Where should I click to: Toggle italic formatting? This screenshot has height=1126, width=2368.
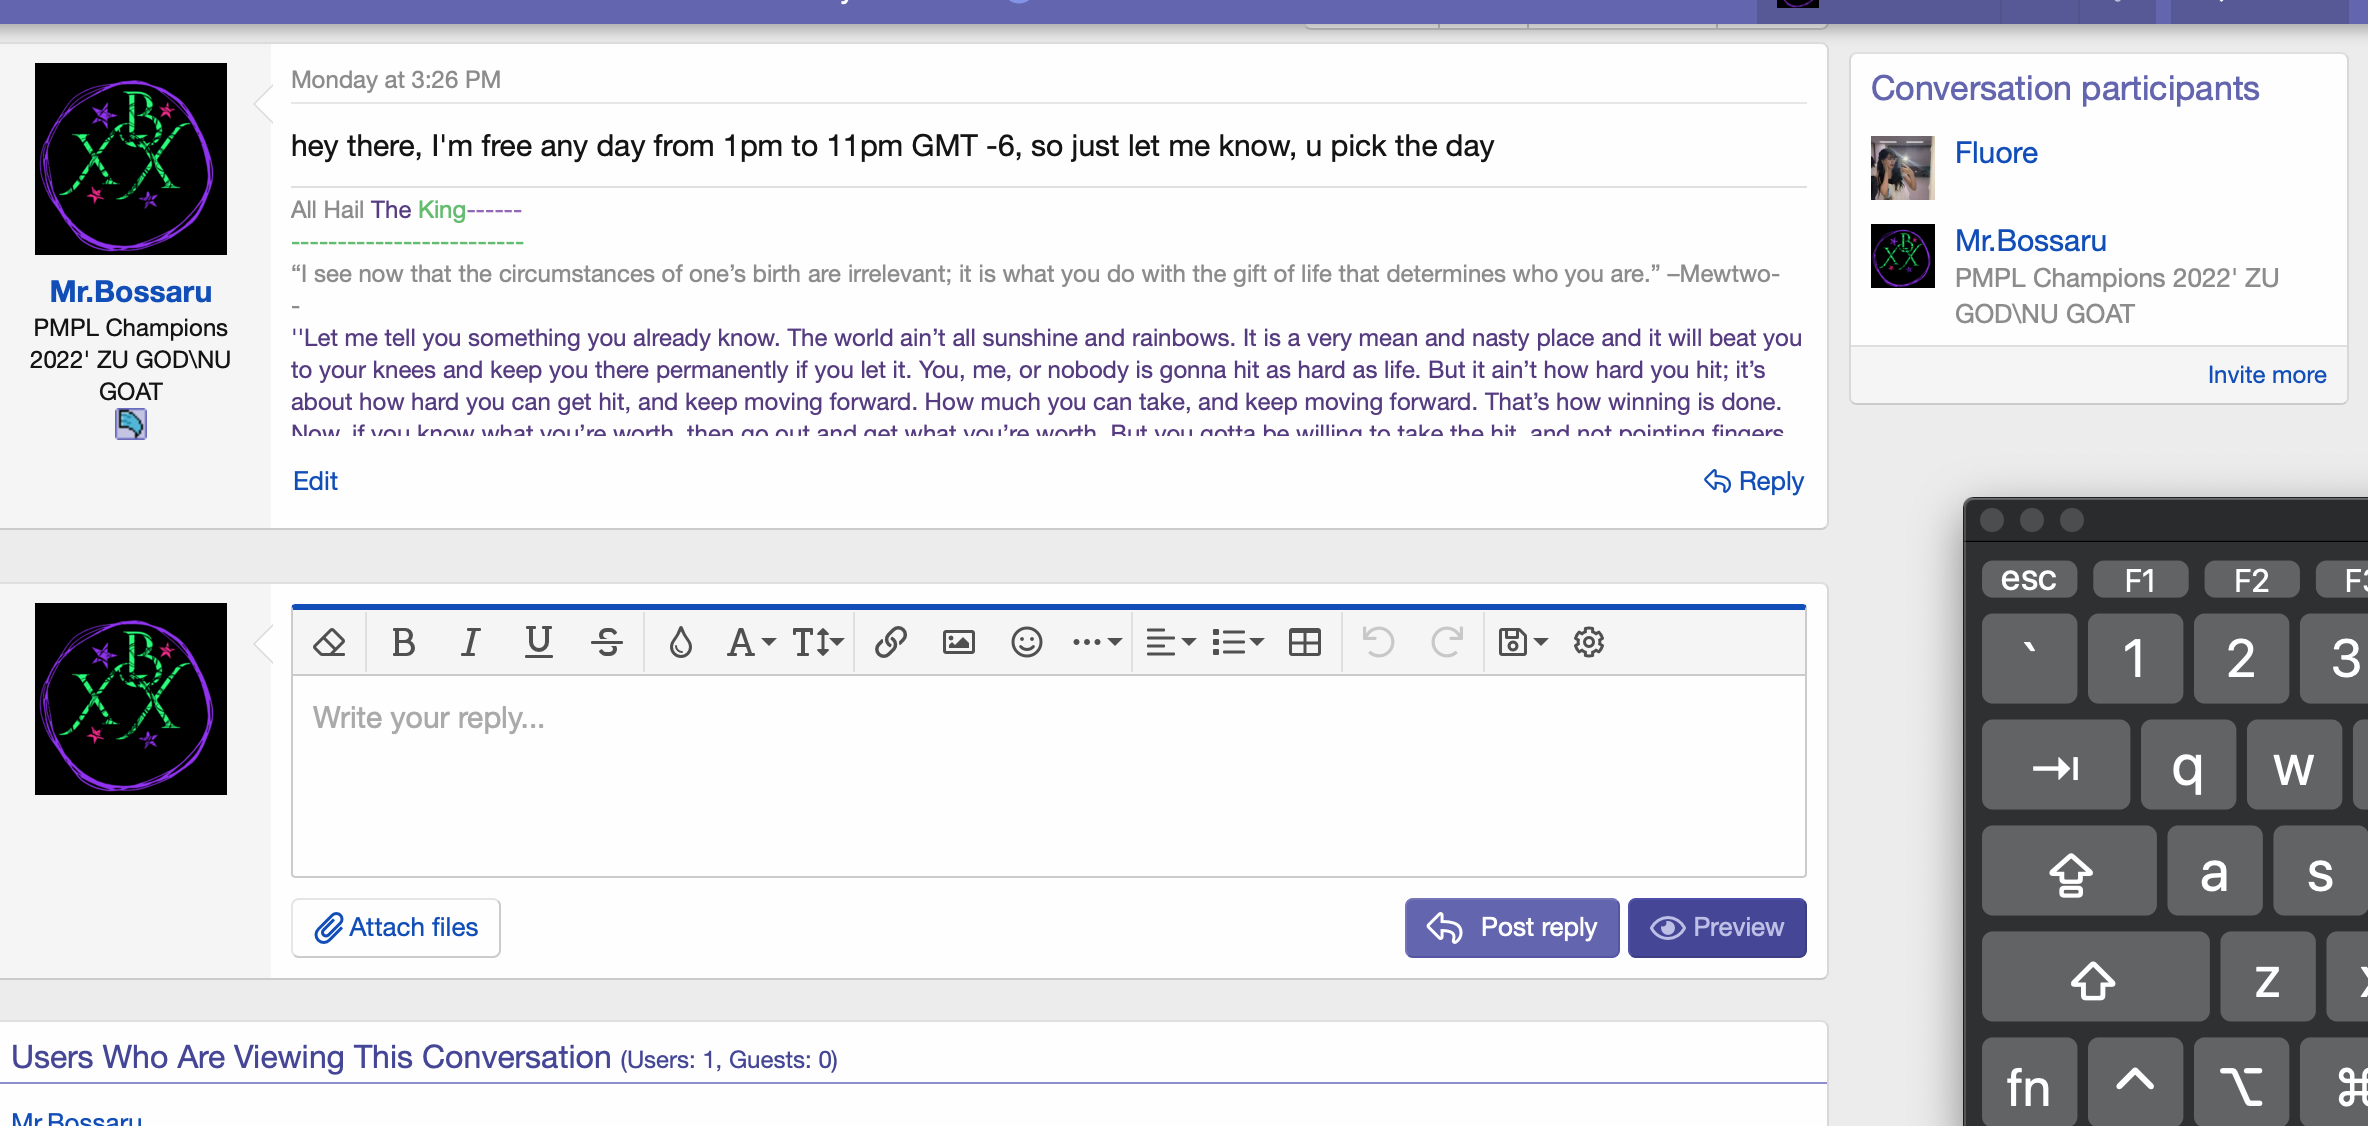(469, 642)
